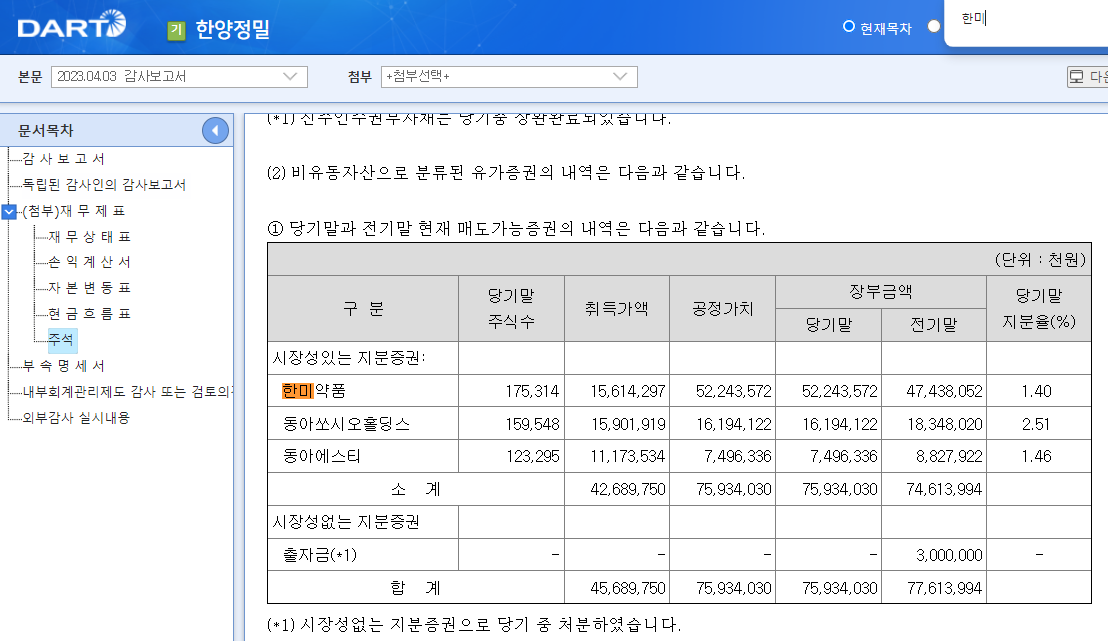Viewport: 1108px width, 641px height.
Task: Open the 본문 report version dropdown
Action: click(x=178, y=77)
